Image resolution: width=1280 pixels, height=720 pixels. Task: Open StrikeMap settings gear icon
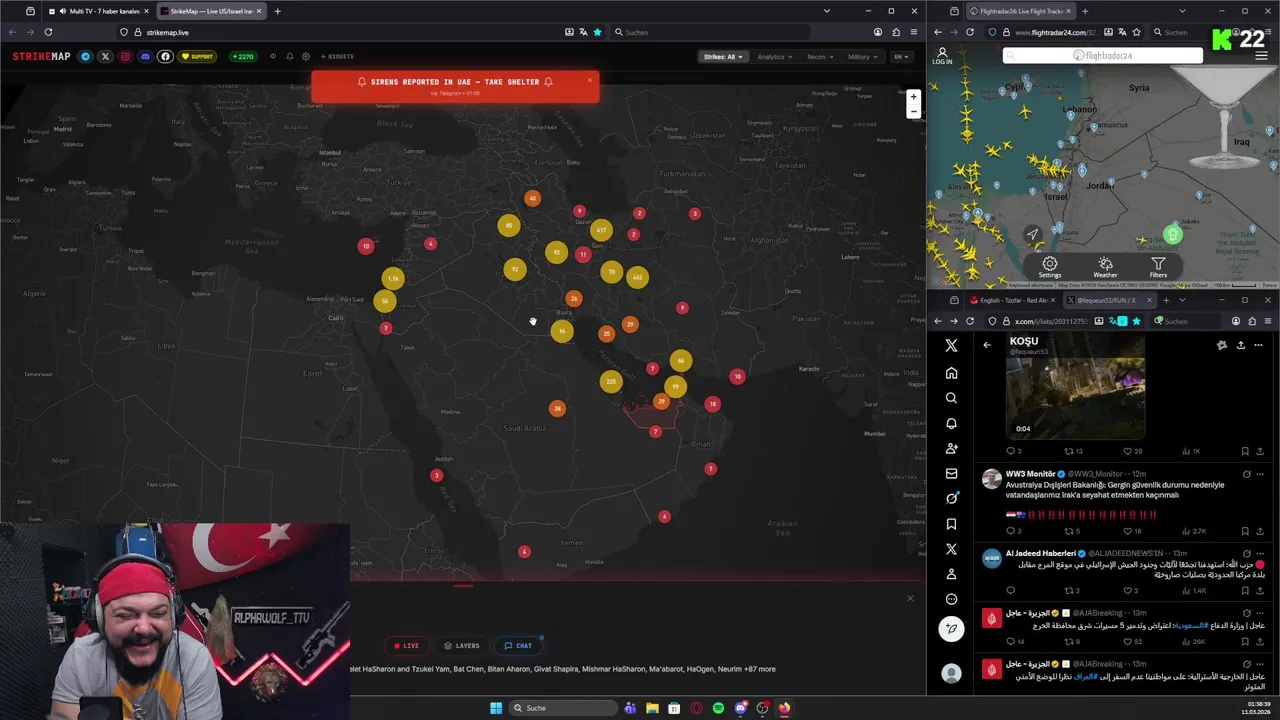[306, 57]
